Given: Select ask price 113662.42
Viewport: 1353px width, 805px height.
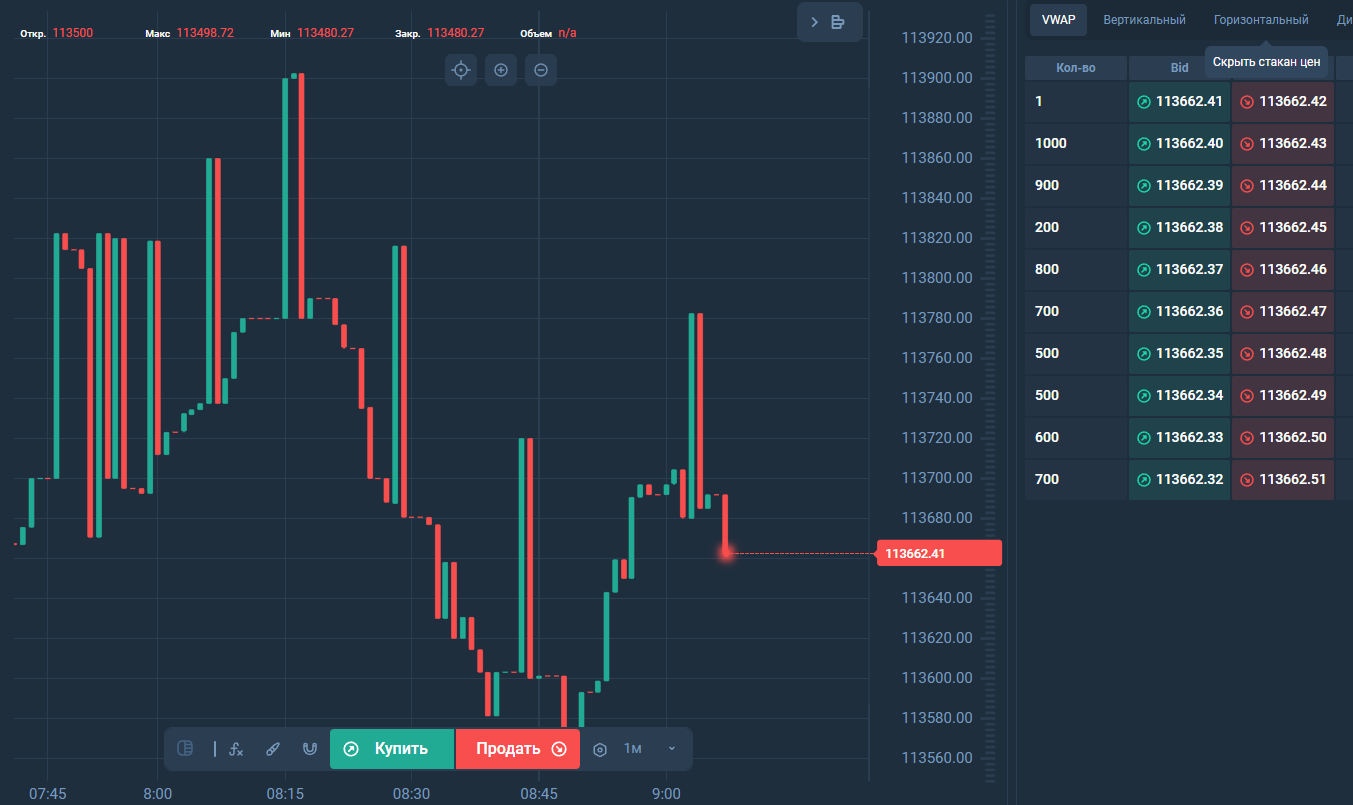Looking at the screenshot, I should pyautogui.click(x=1293, y=102).
